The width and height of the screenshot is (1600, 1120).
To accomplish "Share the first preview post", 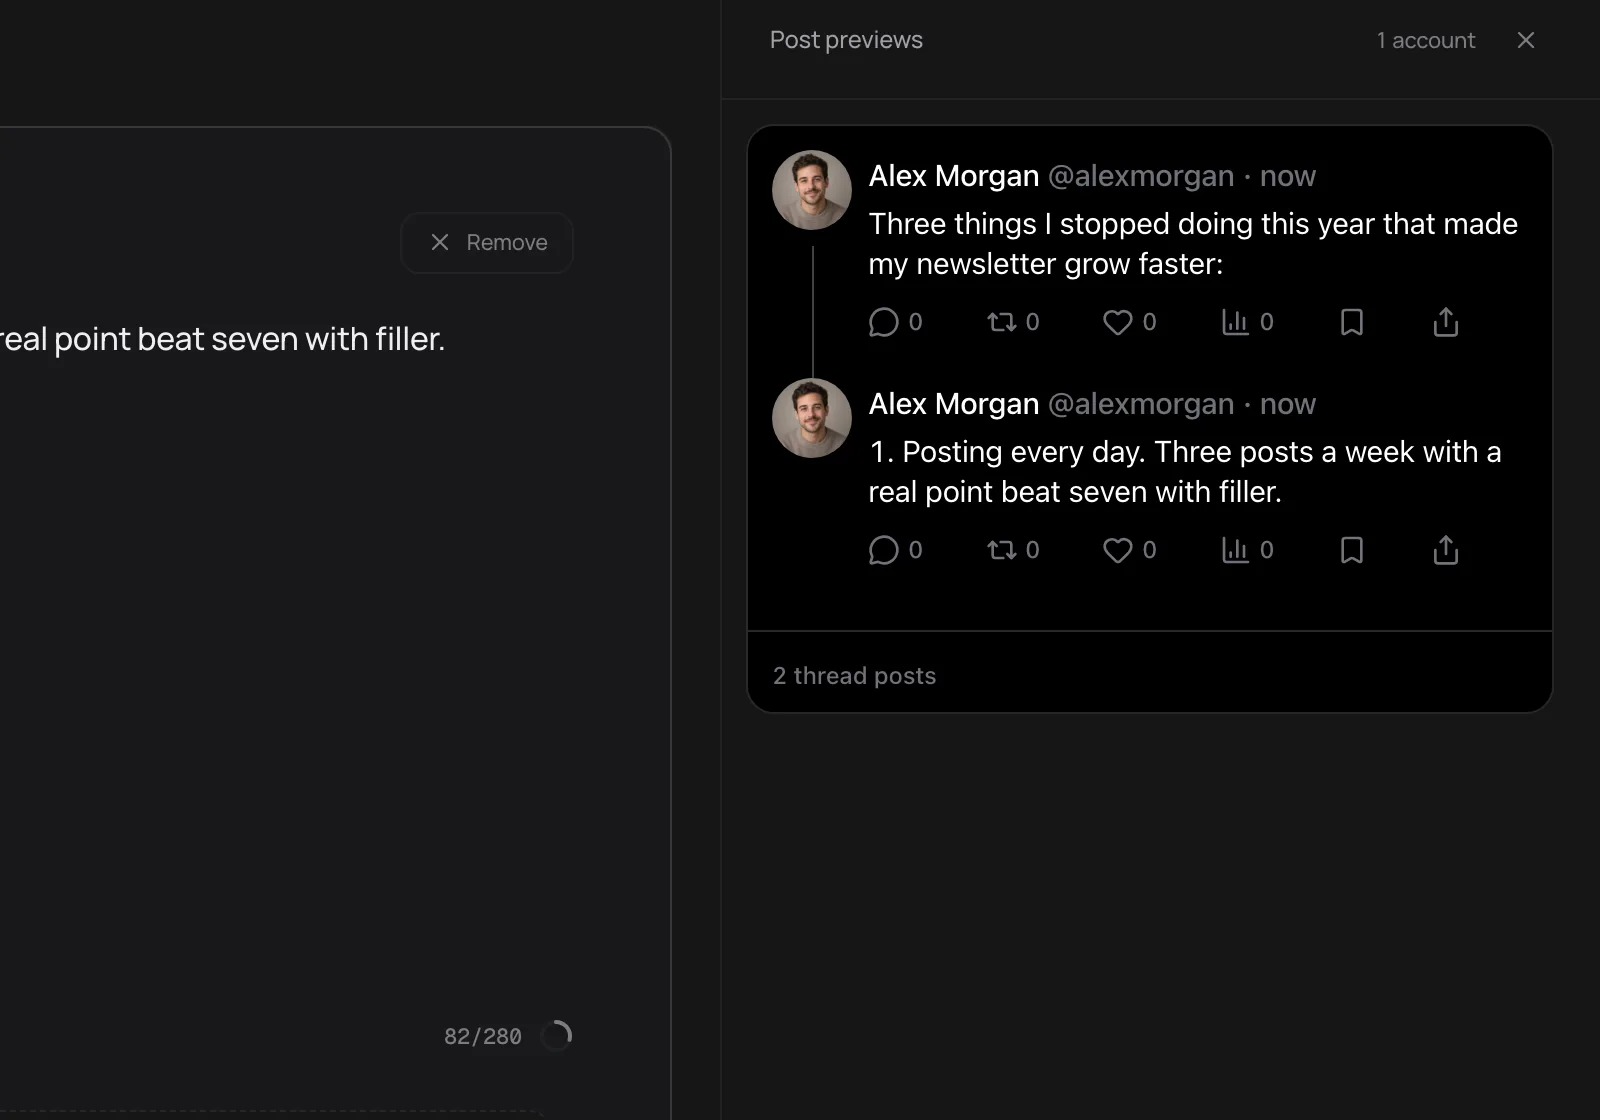I will (x=1445, y=322).
